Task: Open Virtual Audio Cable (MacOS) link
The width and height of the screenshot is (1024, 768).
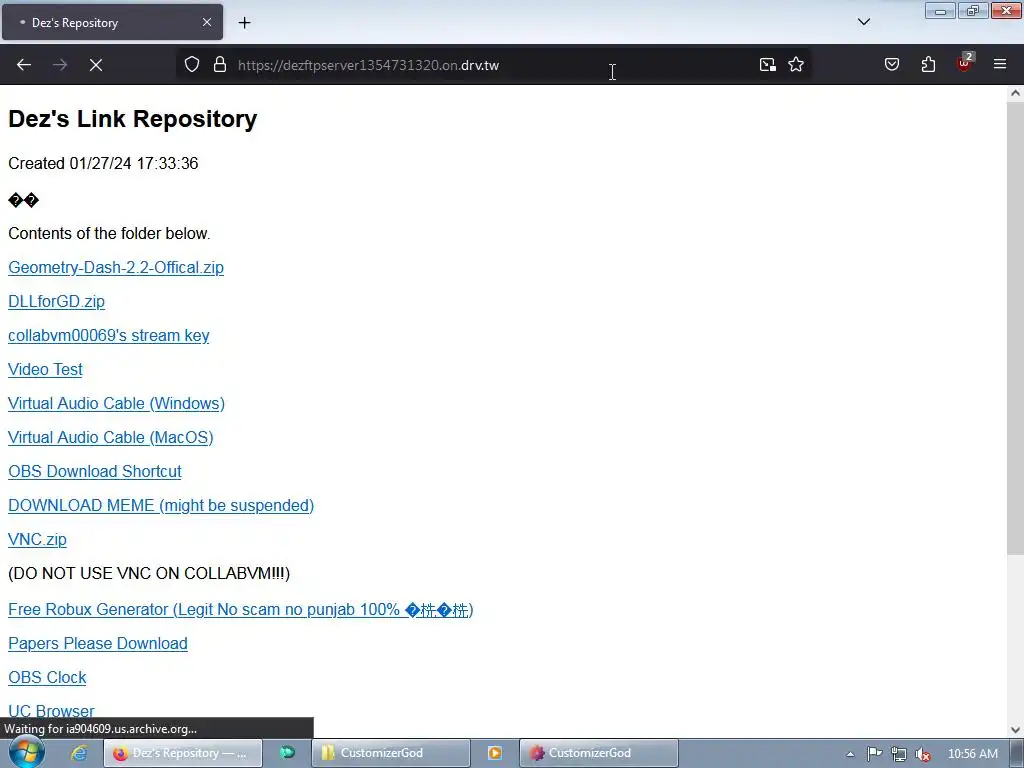Action: pyautogui.click(x=110, y=438)
